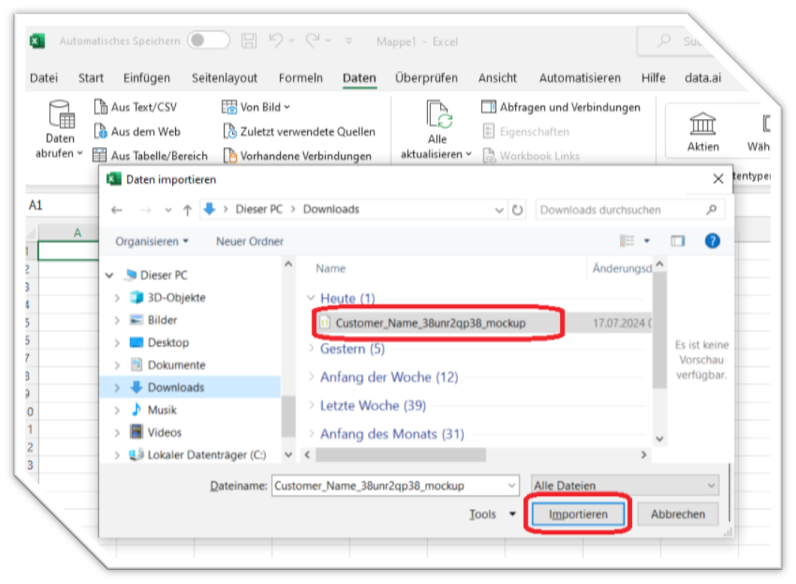Open the Formeln ribbon tab
Screen dimensions: 796x584
click(300, 78)
